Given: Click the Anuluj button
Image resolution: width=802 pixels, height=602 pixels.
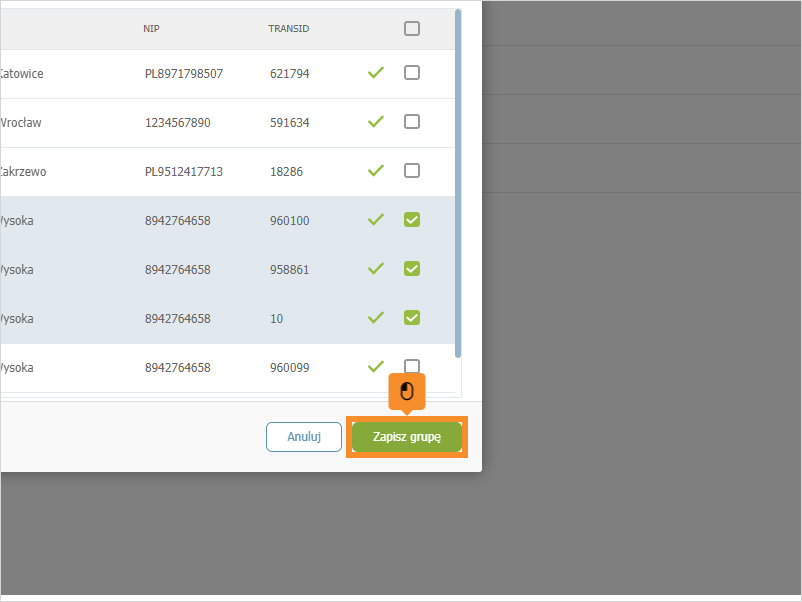Looking at the screenshot, I should 304,437.
